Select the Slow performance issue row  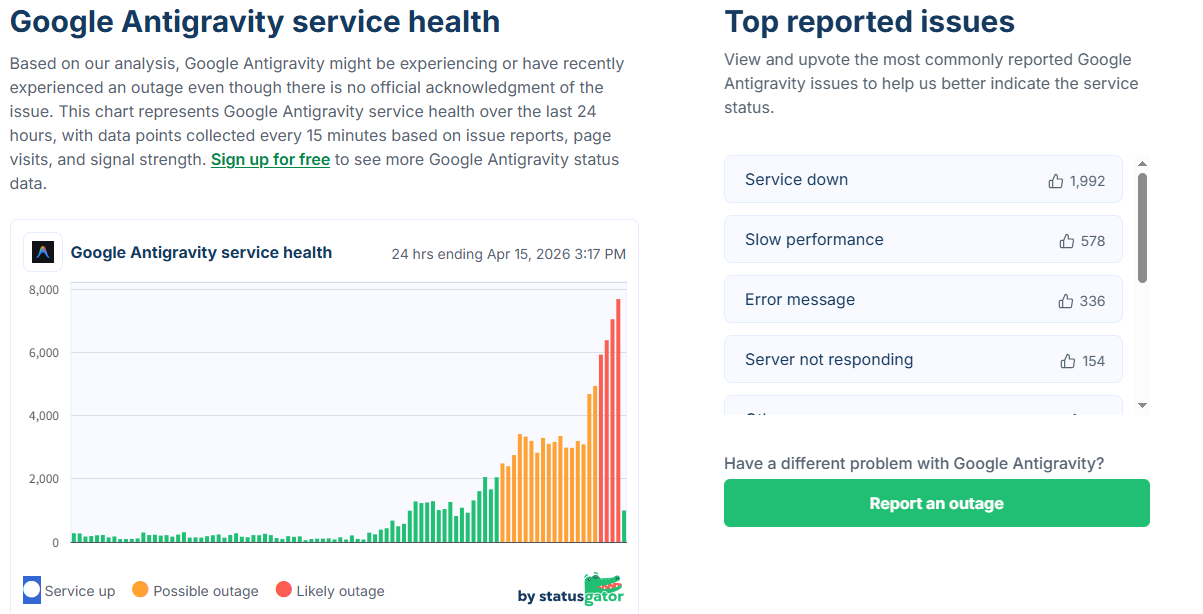(x=923, y=239)
